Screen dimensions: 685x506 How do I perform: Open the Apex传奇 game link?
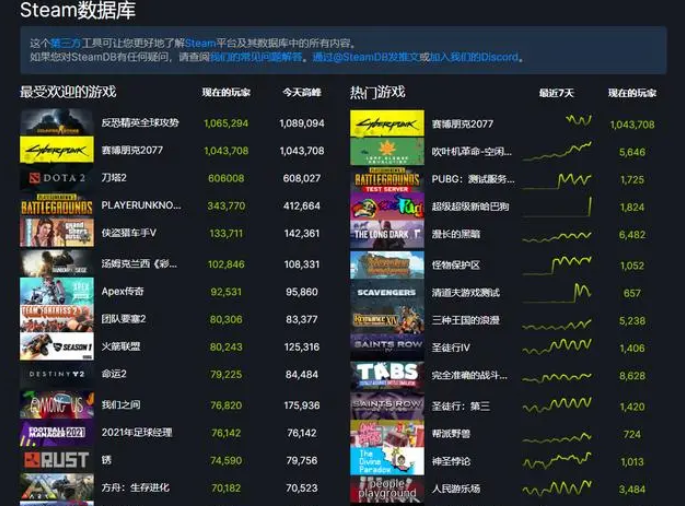(122, 291)
